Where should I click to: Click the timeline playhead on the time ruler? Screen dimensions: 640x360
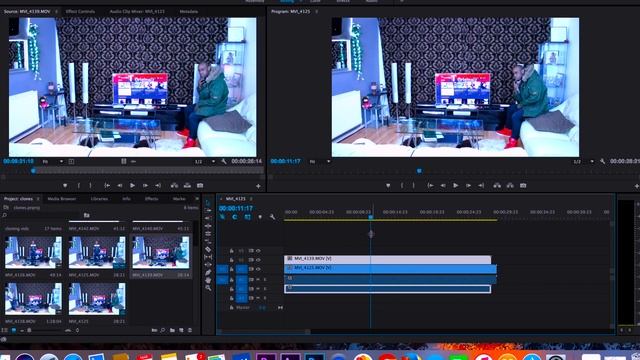371,217
